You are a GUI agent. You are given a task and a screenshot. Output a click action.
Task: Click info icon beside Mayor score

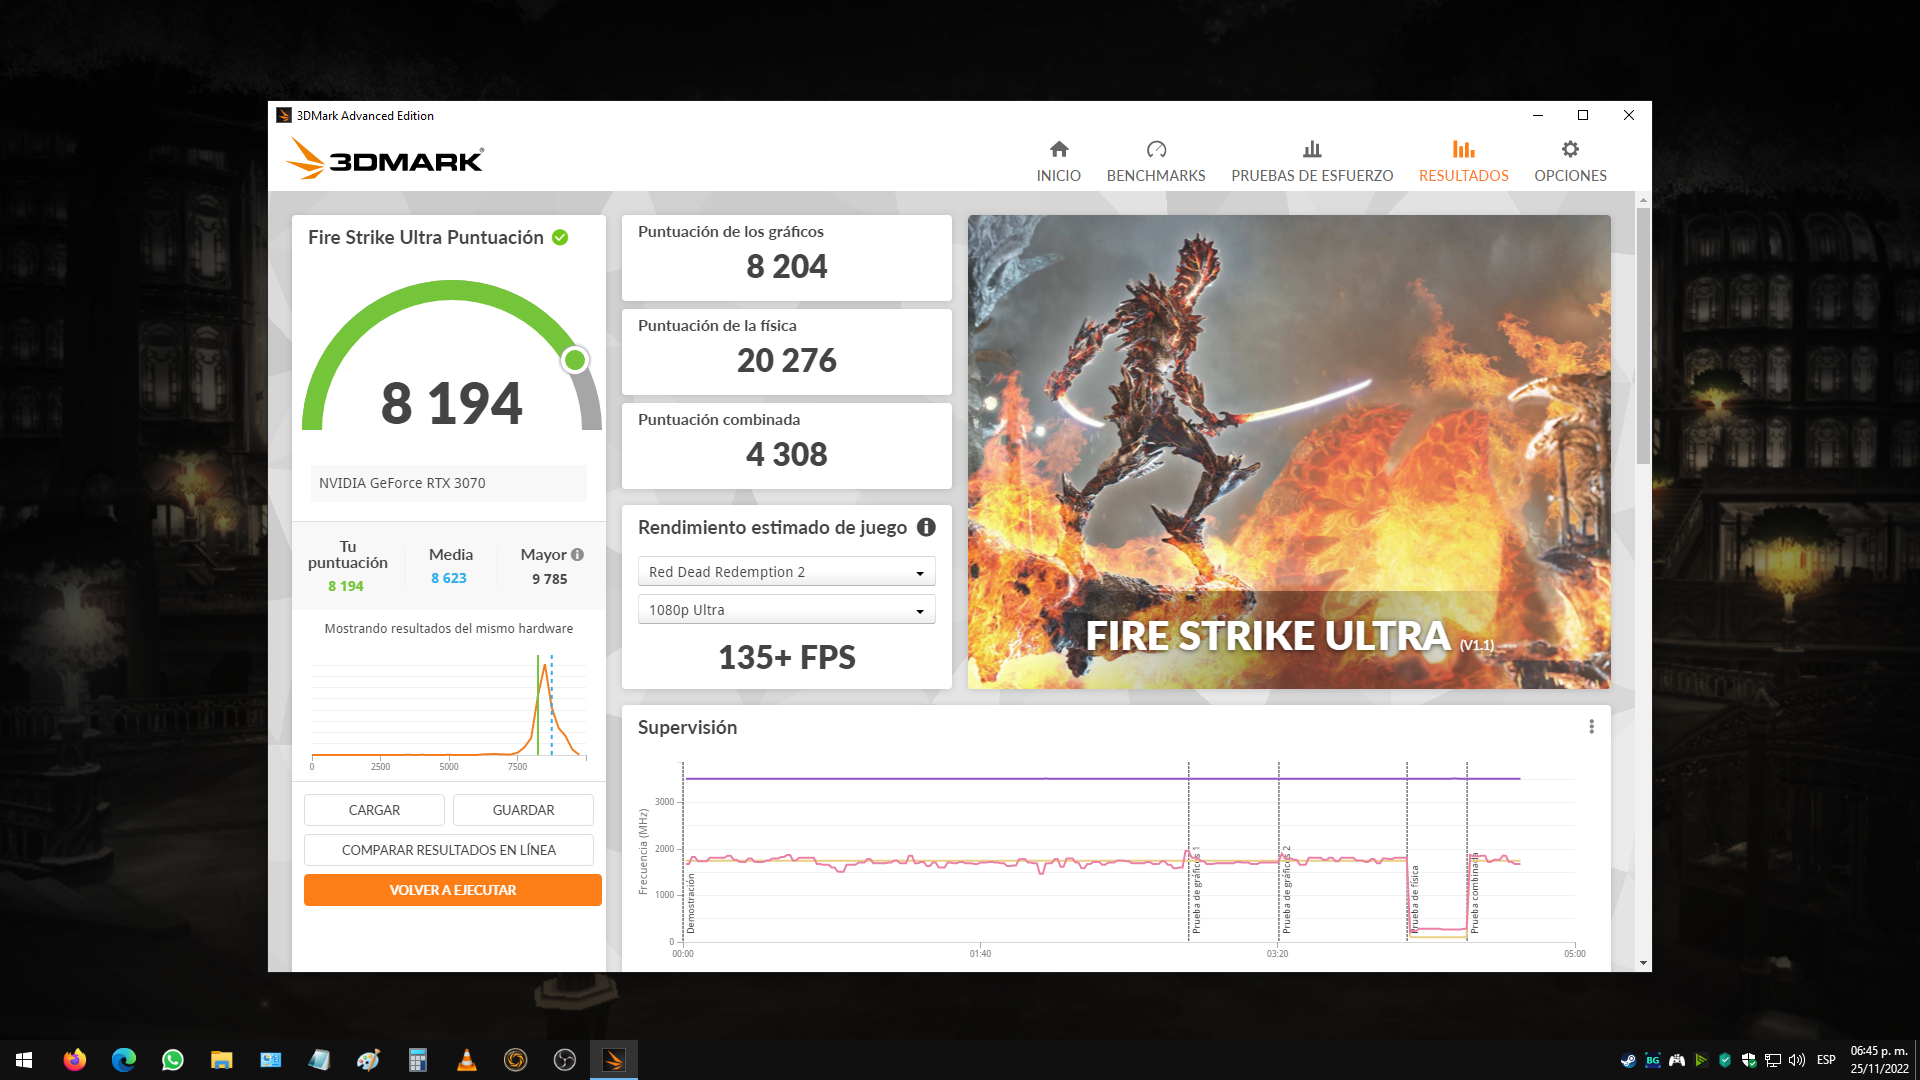[578, 554]
